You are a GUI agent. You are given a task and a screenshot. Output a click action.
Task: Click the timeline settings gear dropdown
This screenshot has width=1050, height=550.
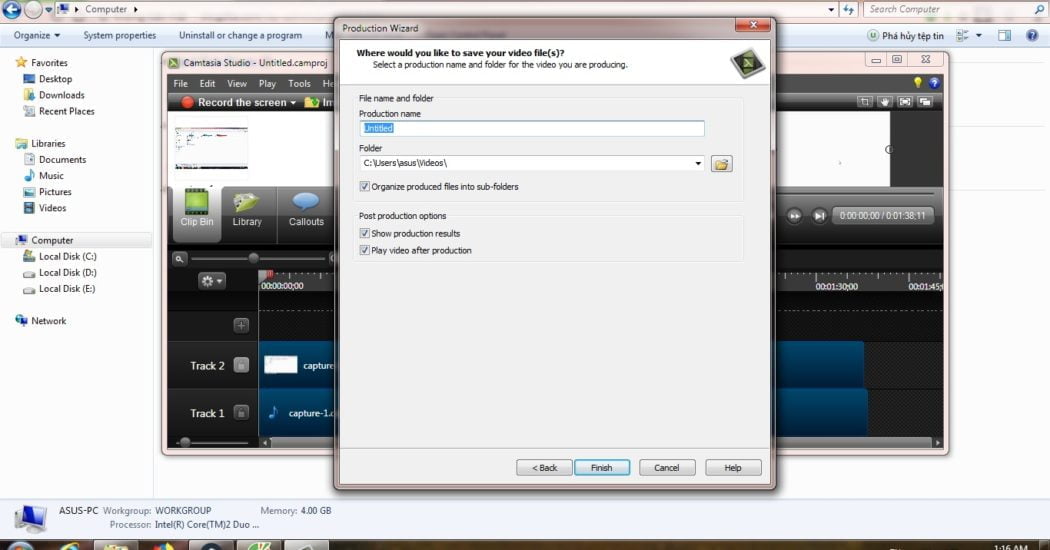212,281
